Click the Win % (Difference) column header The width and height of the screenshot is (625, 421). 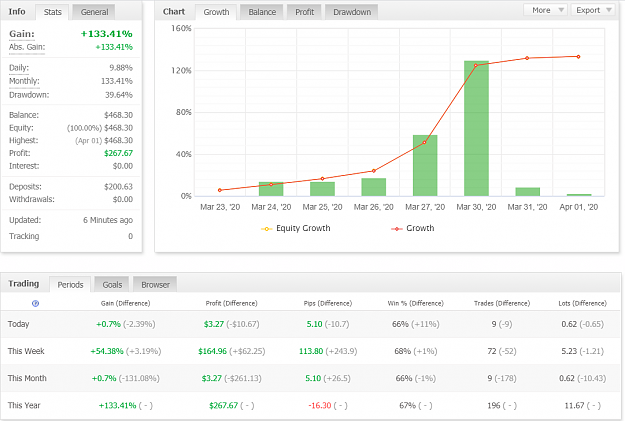point(415,303)
